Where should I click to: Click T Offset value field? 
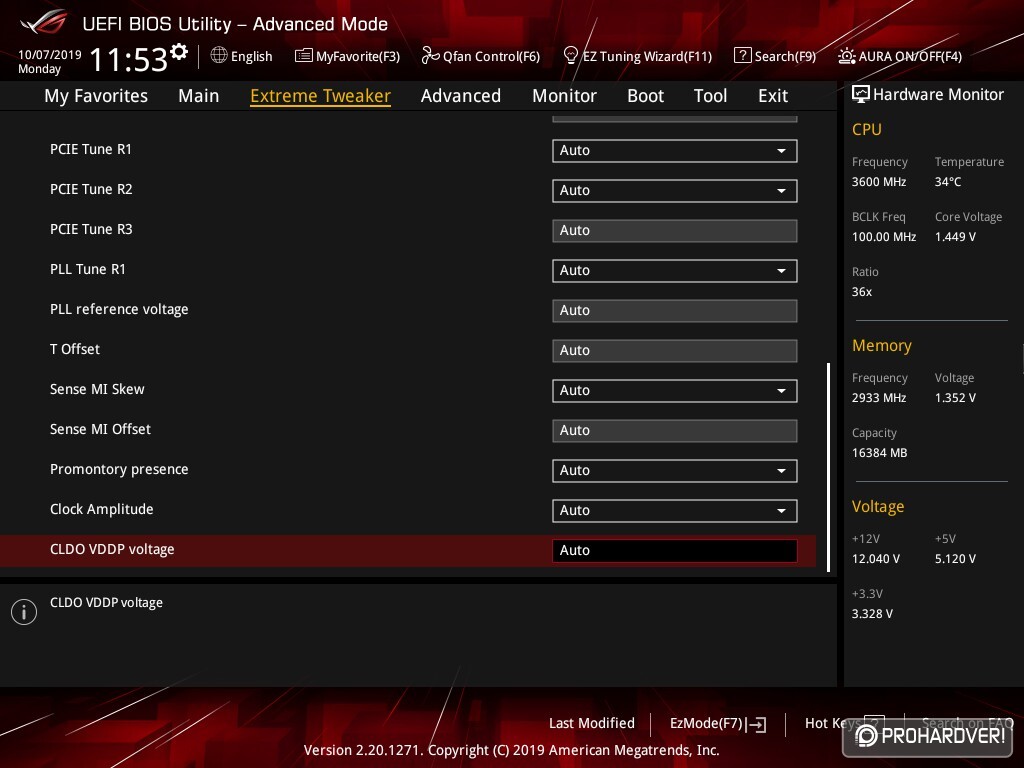[674, 351]
